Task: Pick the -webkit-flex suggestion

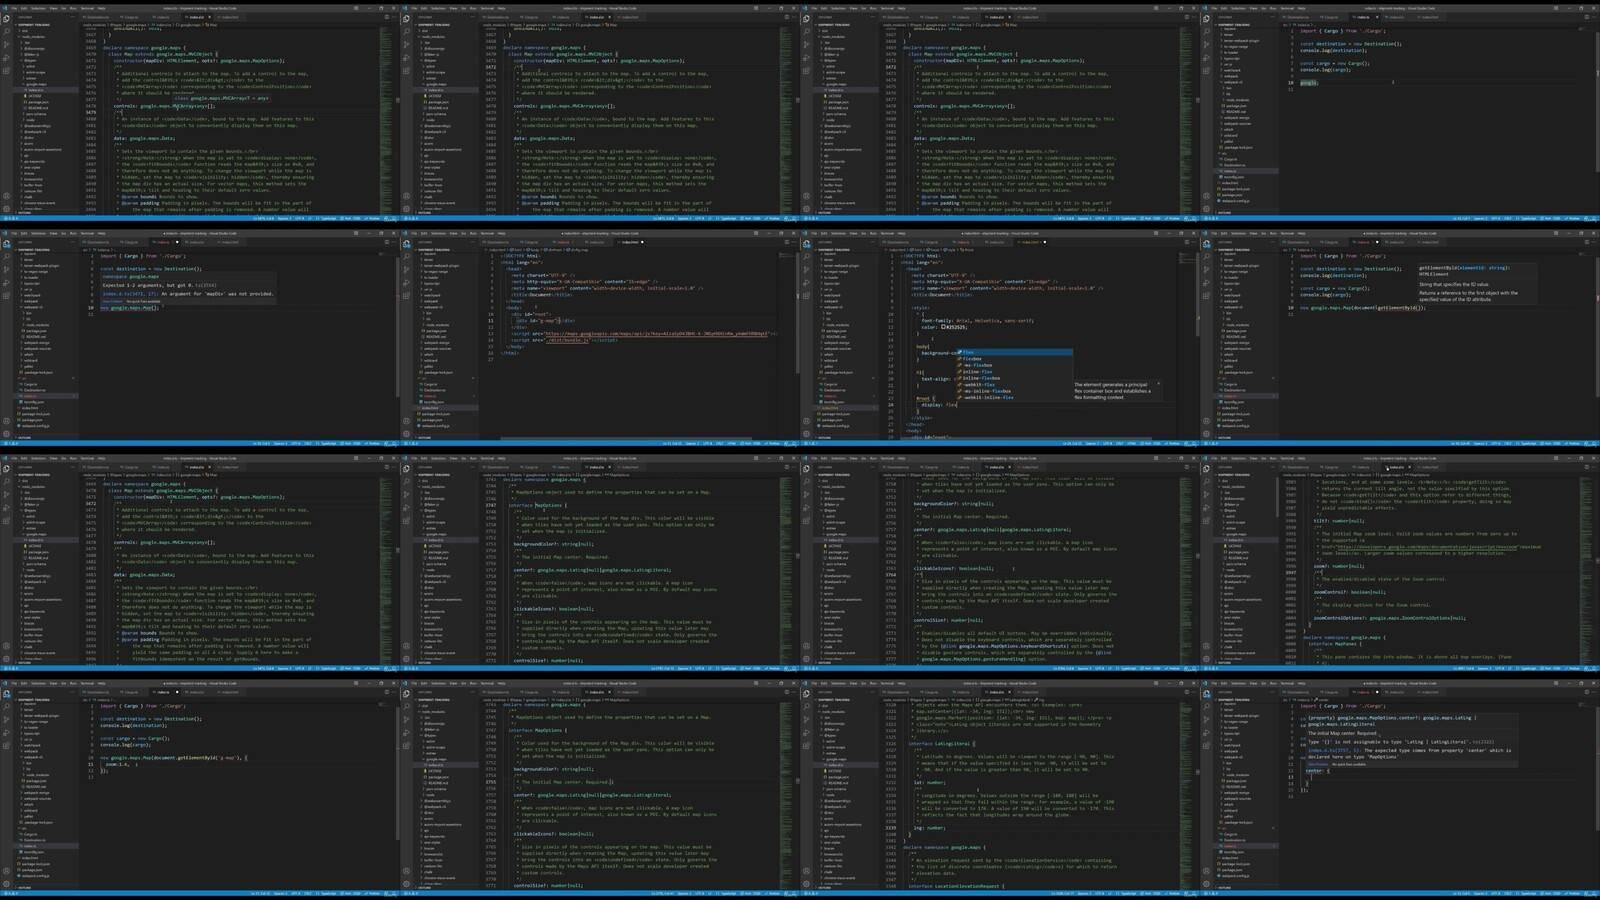Action: [x=1014, y=385]
